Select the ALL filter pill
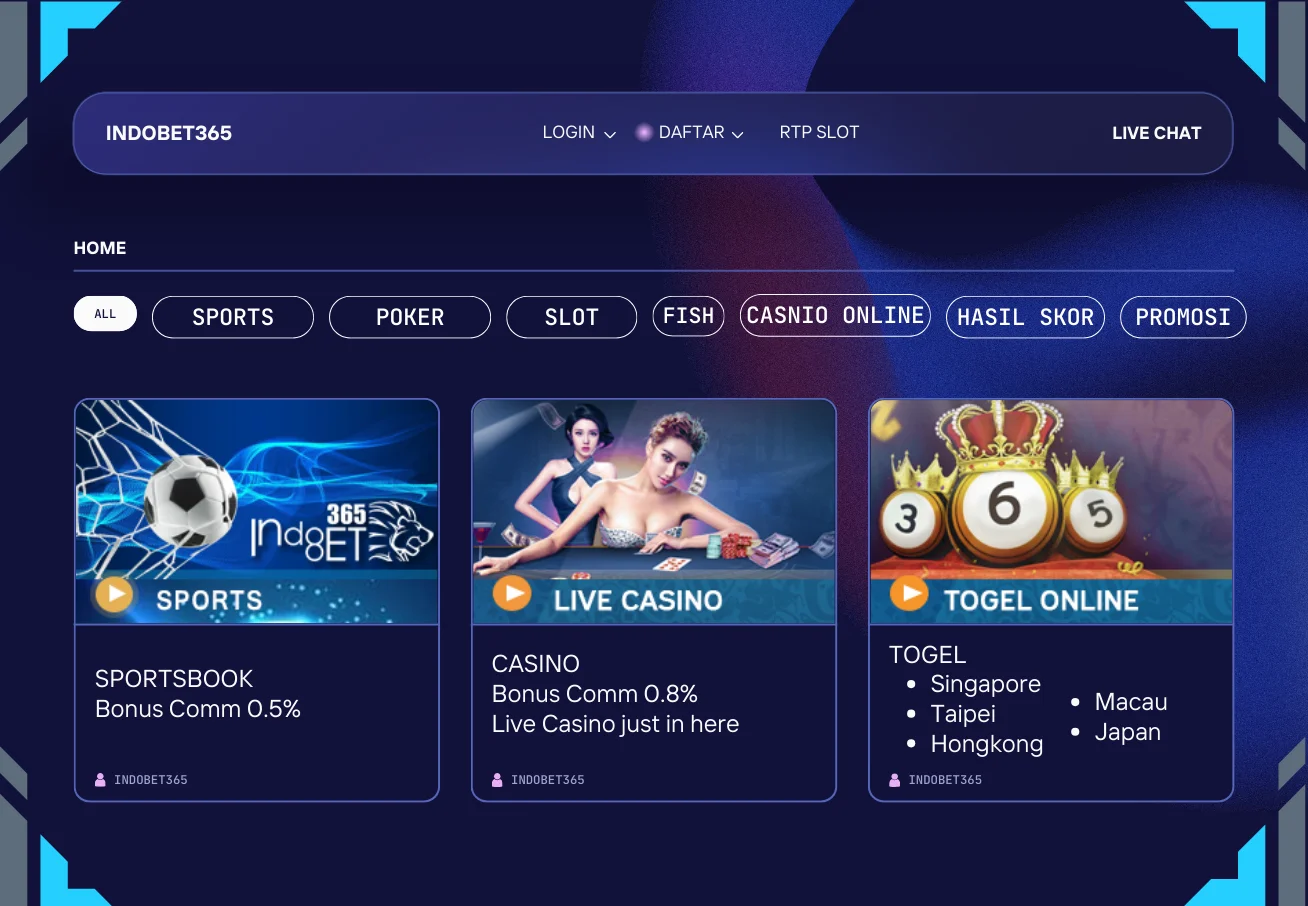 pyautogui.click(x=105, y=314)
